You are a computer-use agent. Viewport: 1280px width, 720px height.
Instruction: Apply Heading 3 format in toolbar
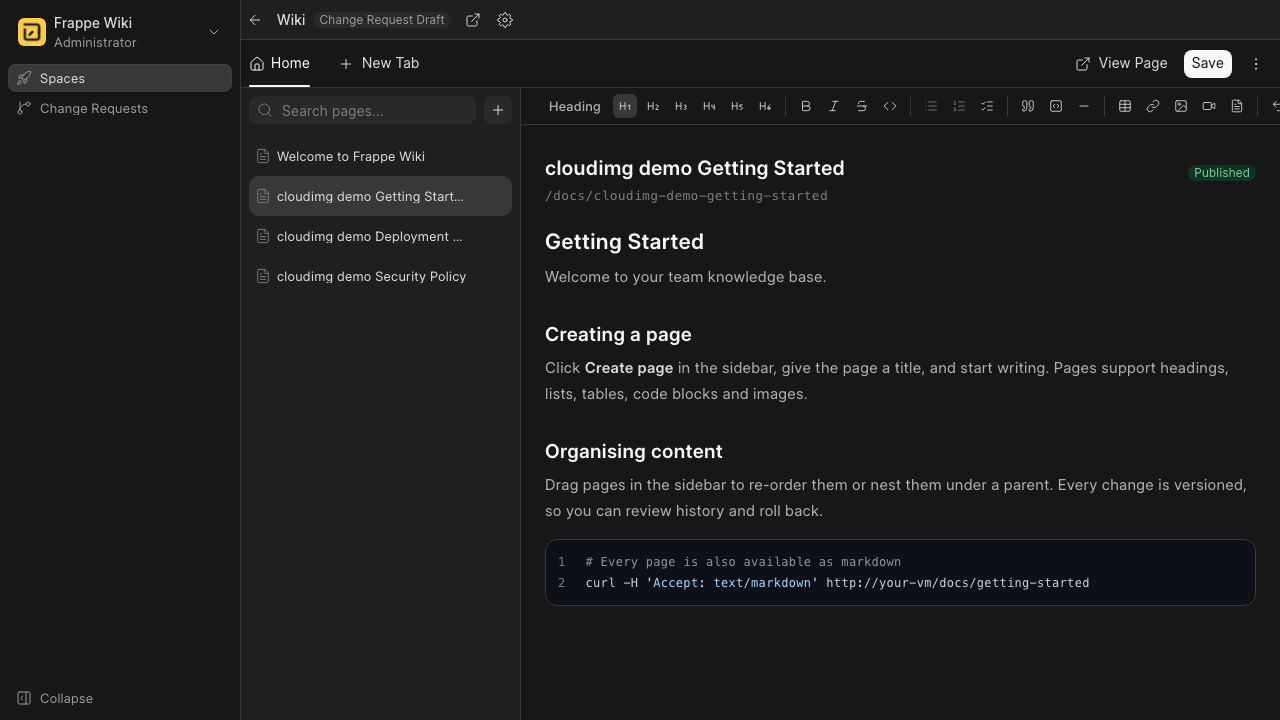coord(681,106)
